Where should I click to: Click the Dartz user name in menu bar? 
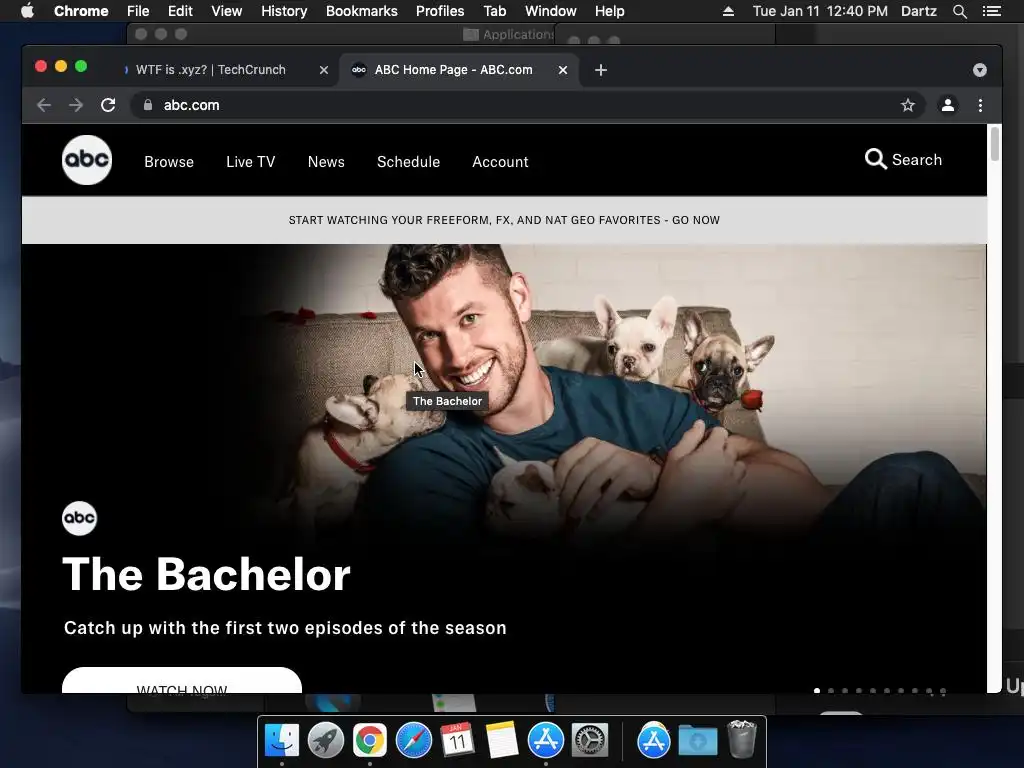919,11
